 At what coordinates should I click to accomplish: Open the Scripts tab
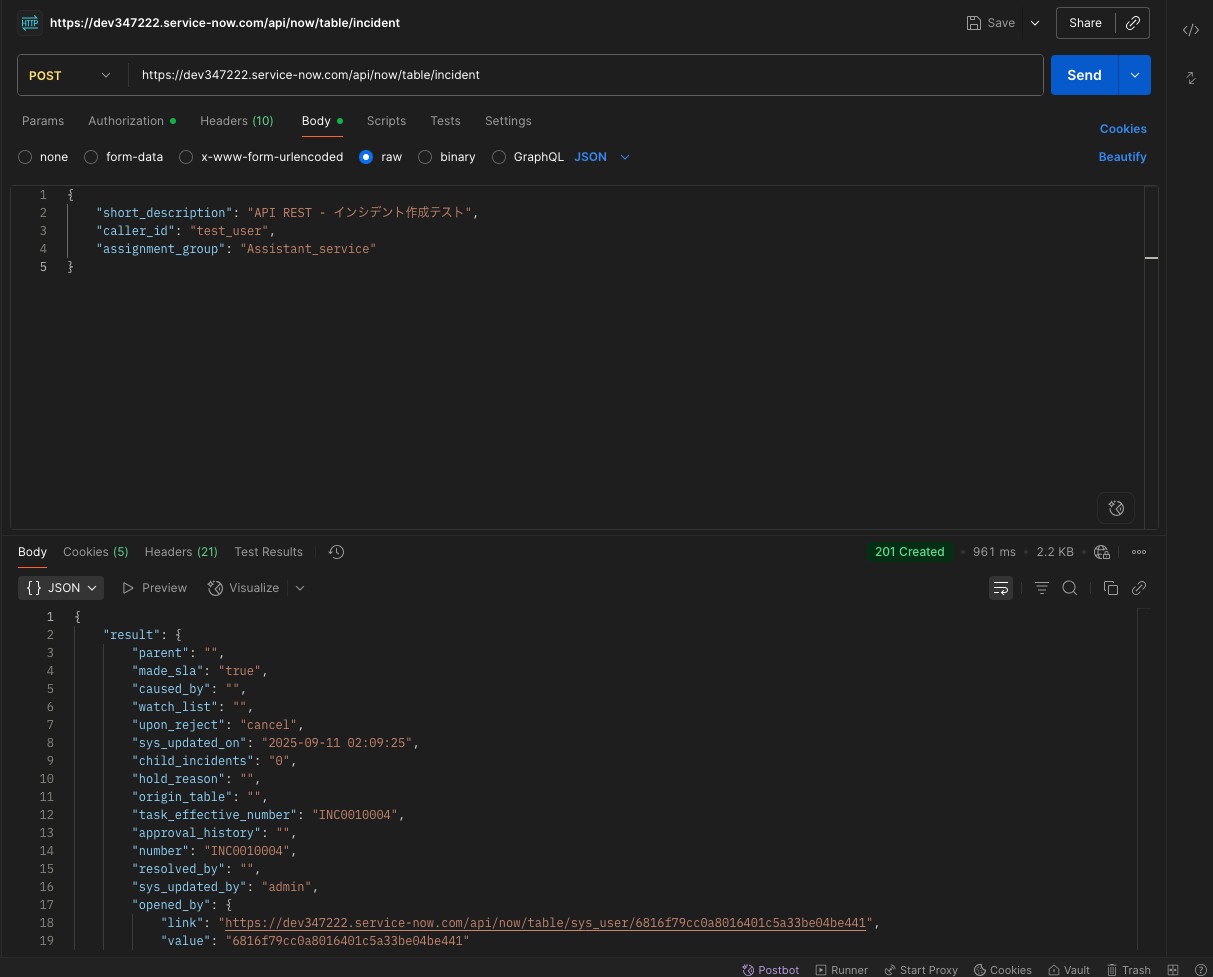pos(386,121)
